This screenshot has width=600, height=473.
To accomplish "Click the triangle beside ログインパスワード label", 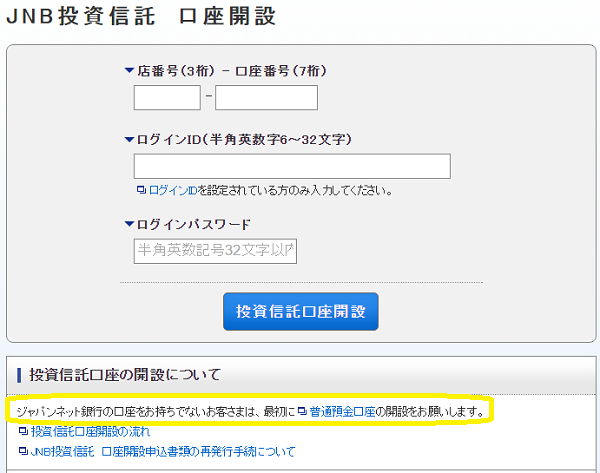I will click(129, 224).
